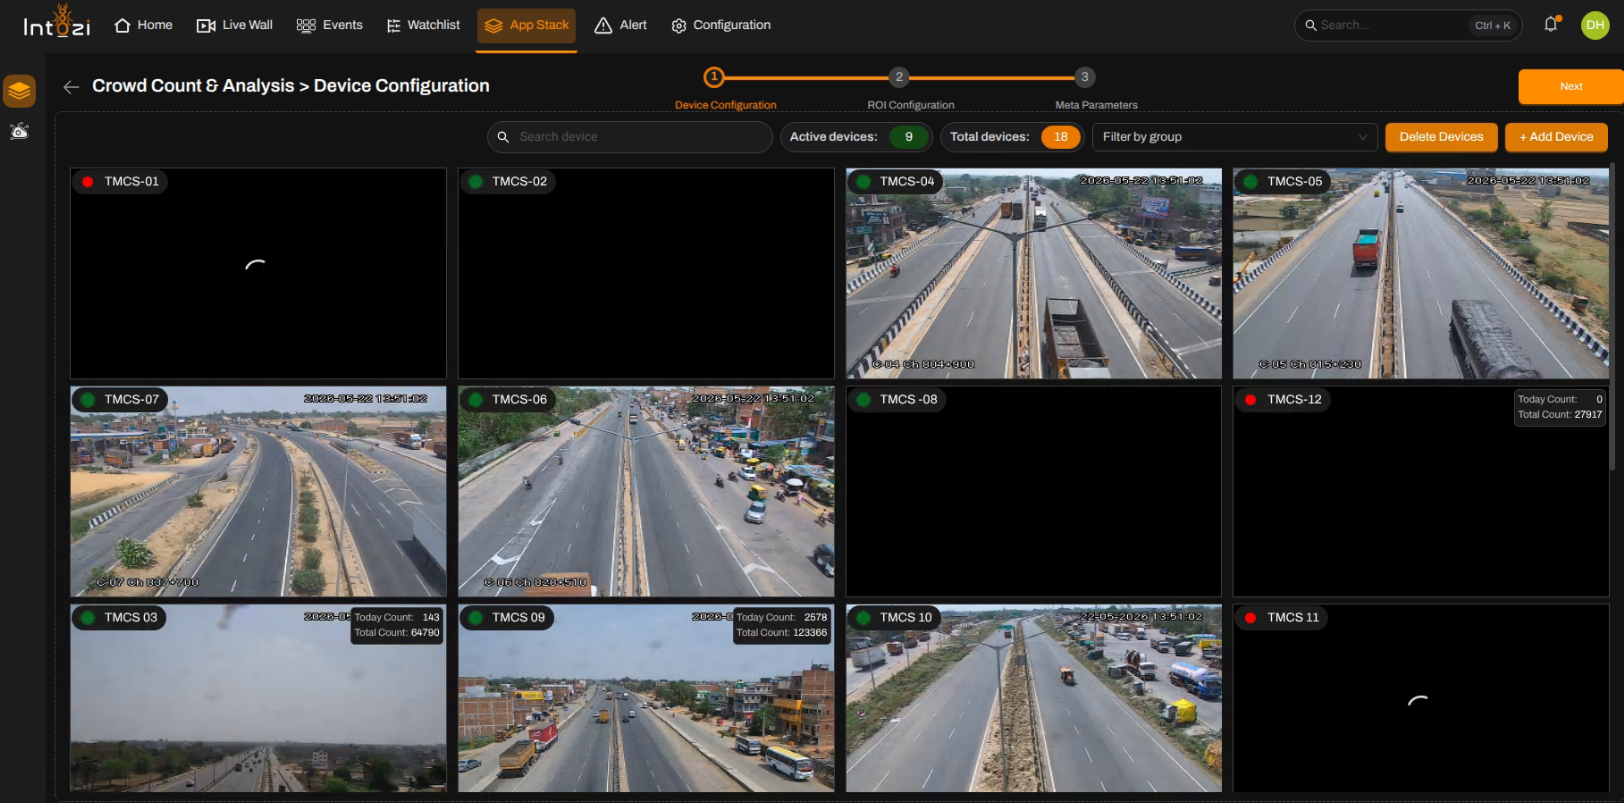Image resolution: width=1624 pixels, height=803 pixels.
Task: Click the + Add Device button
Action: (x=1556, y=137)
